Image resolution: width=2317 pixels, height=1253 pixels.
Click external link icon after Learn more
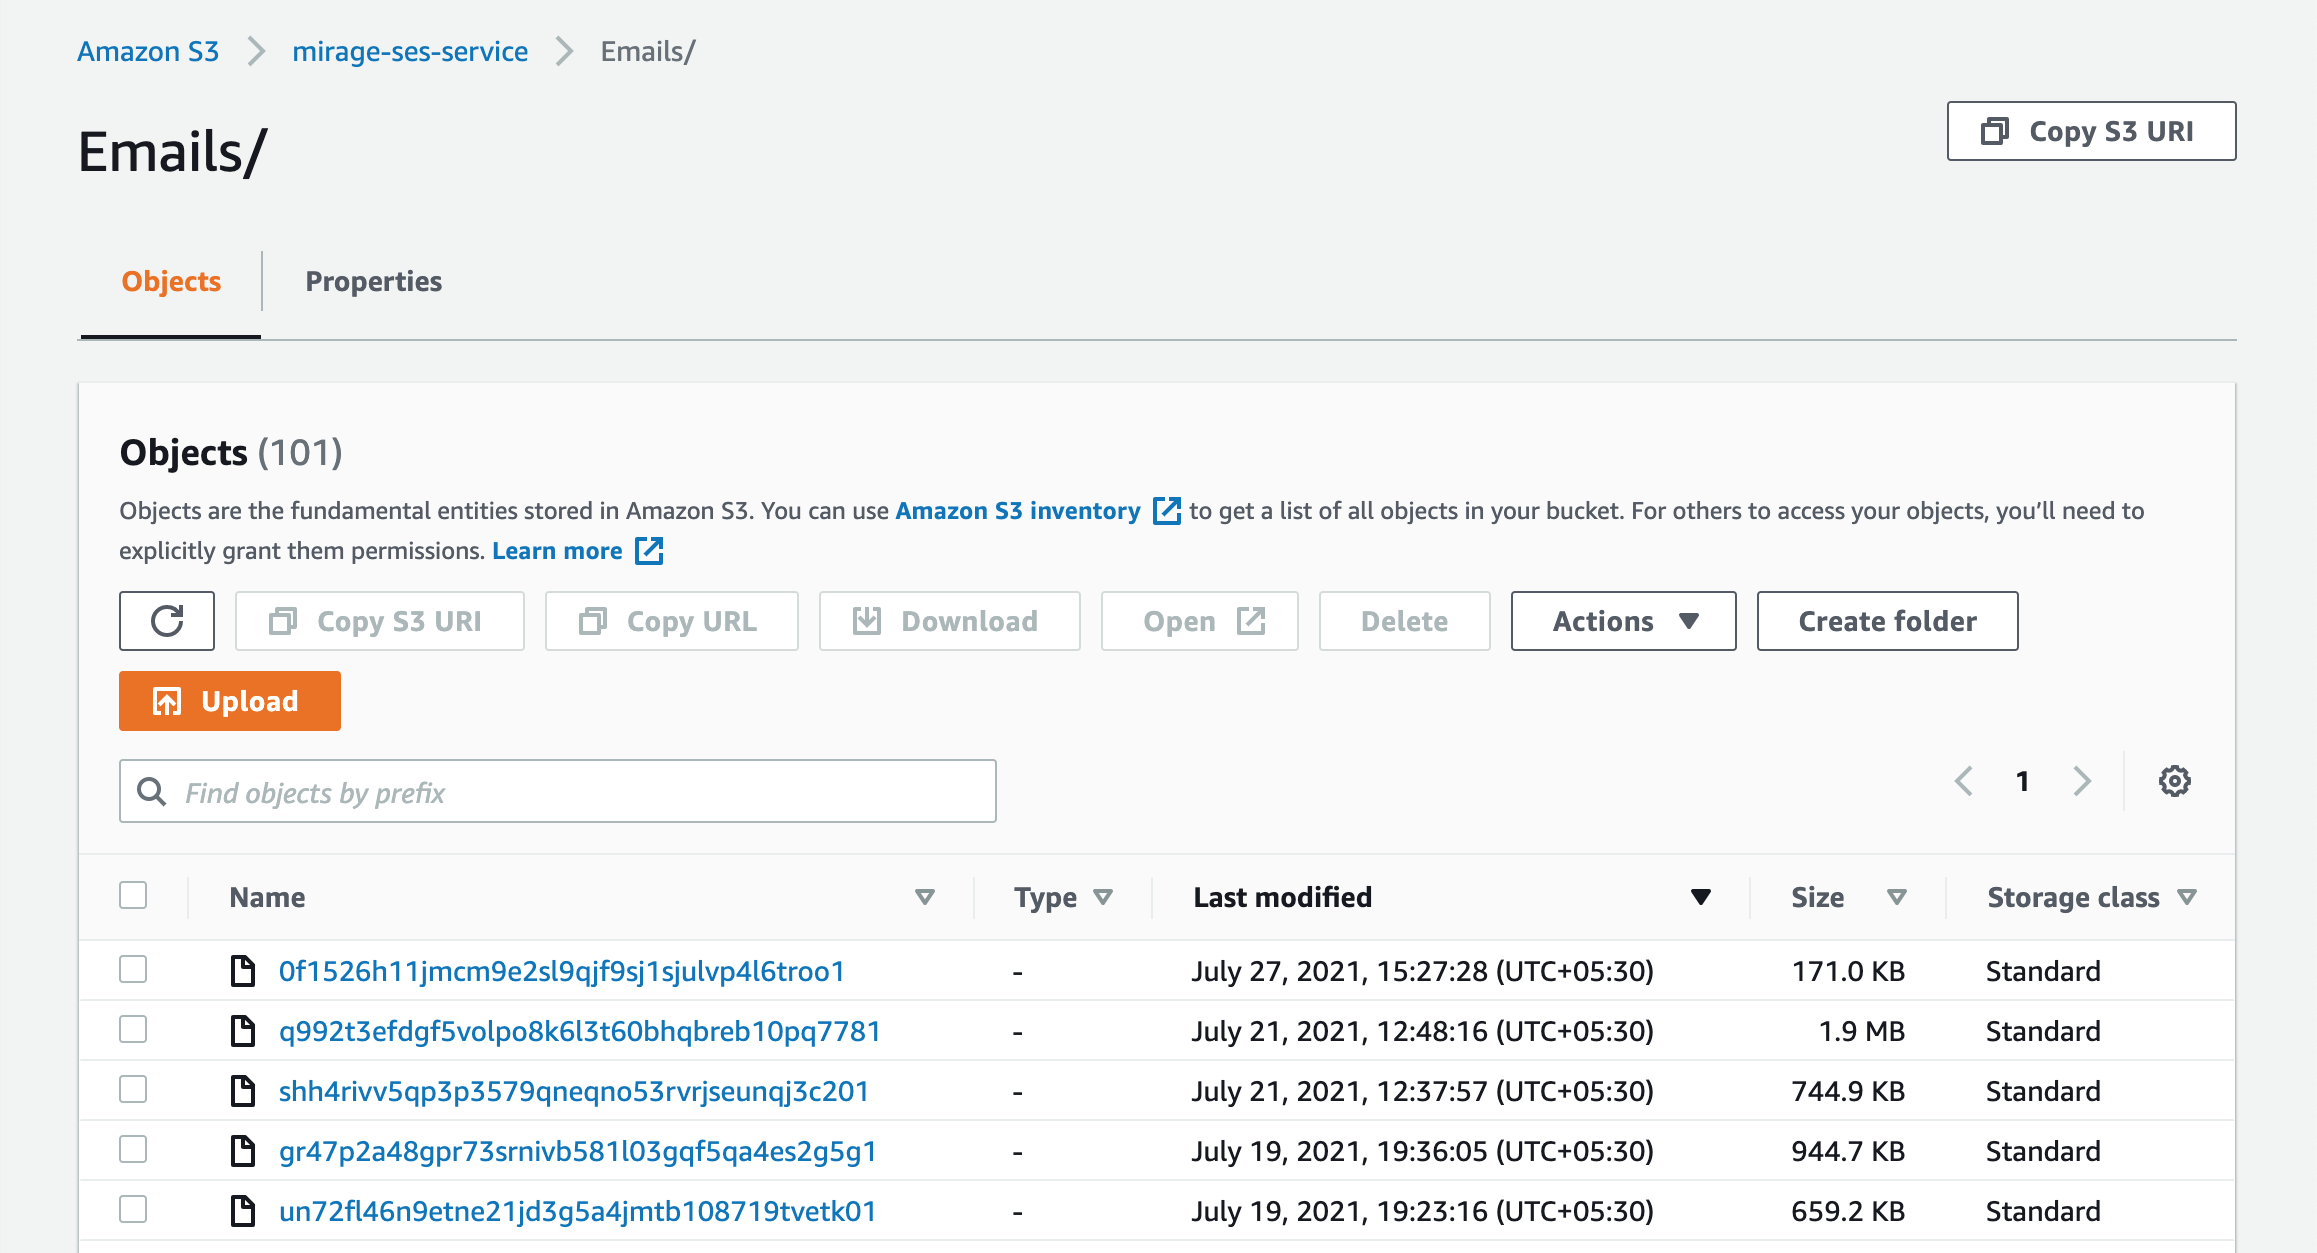(x=649, y=550)
